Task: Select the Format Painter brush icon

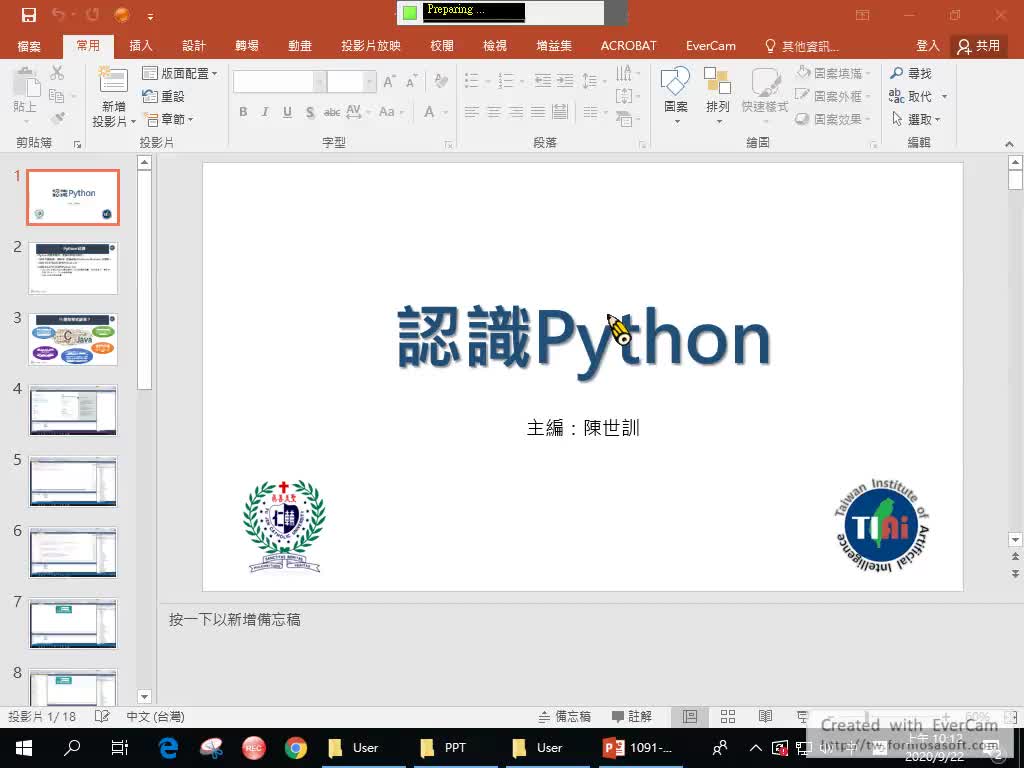Action: point(57,119)
